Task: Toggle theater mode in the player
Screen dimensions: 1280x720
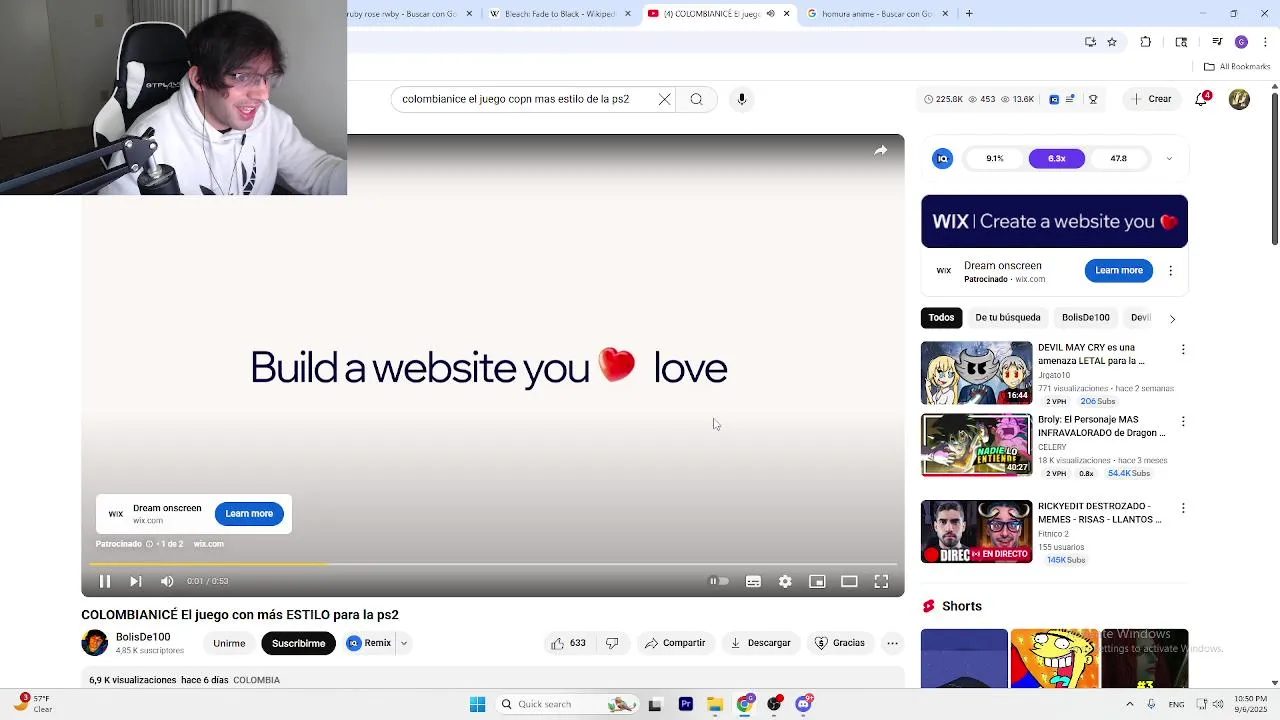Action: [x=849, y=581]
